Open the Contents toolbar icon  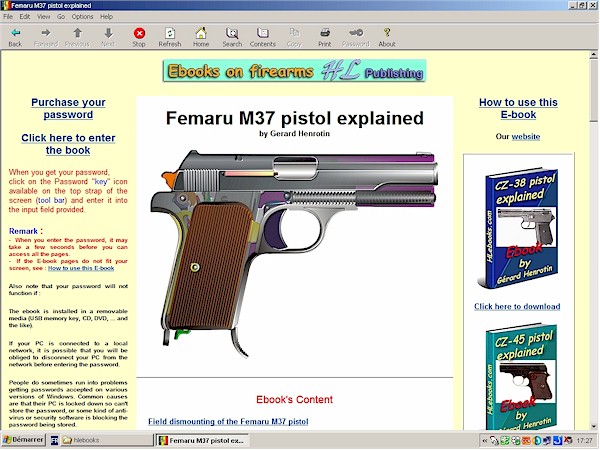(263, 37)
